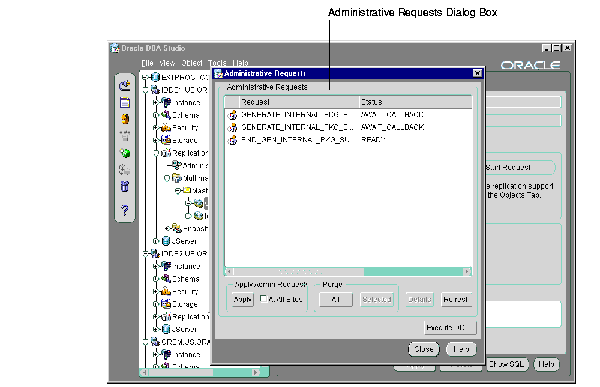Click the request list scrollbar right arrow

(467, 272)
